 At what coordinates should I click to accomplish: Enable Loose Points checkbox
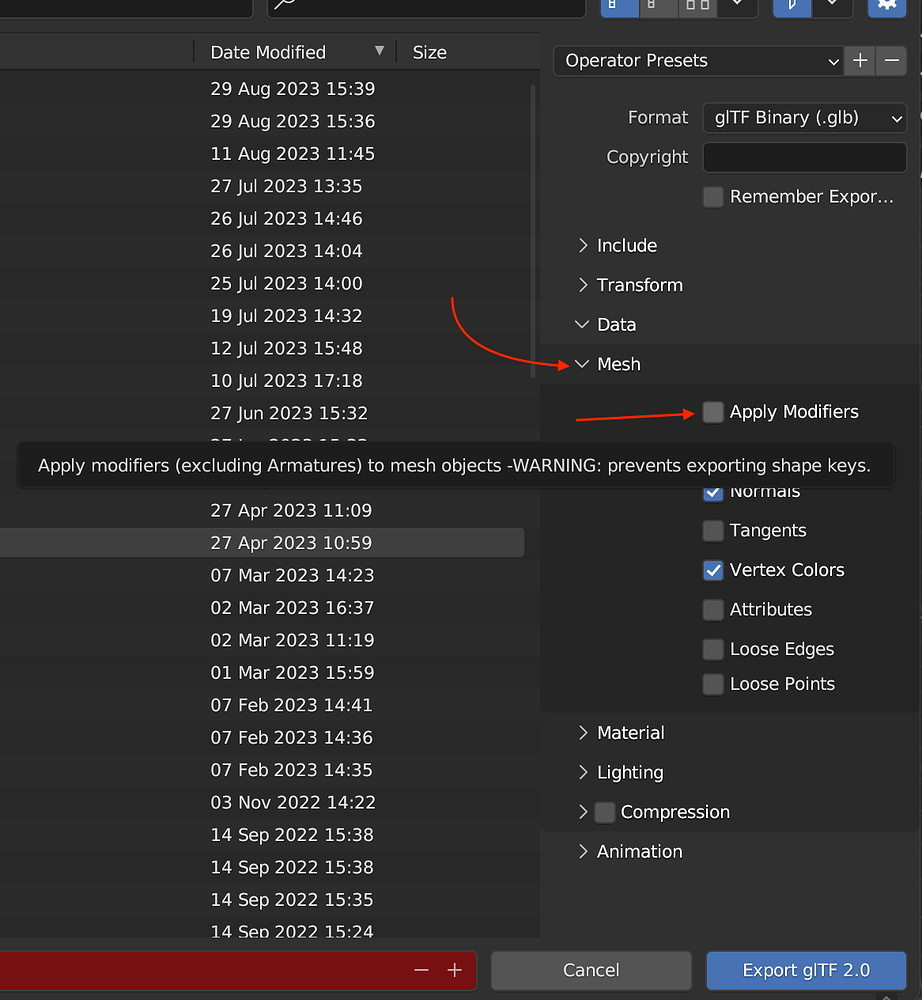coord(713,684)
